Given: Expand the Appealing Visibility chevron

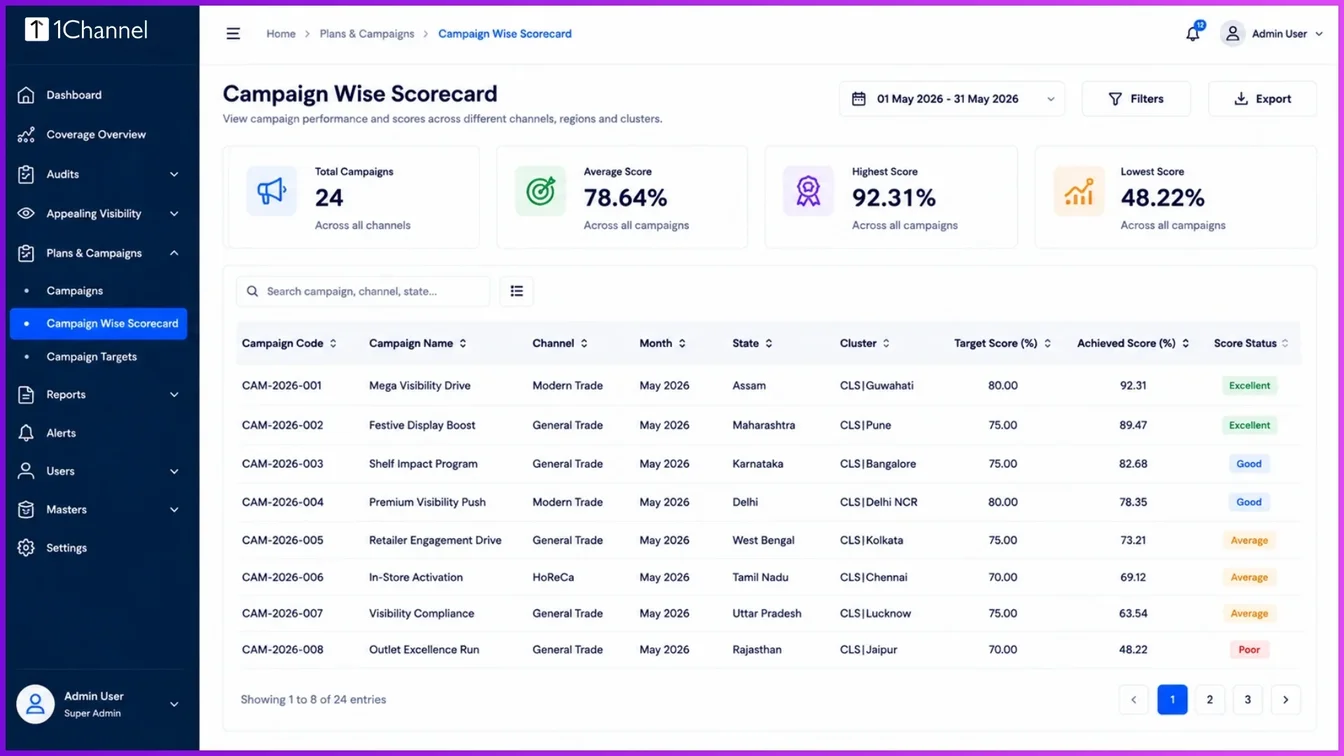Looking at the screenshot, I should pyautogui.click(x=174, y=213).
